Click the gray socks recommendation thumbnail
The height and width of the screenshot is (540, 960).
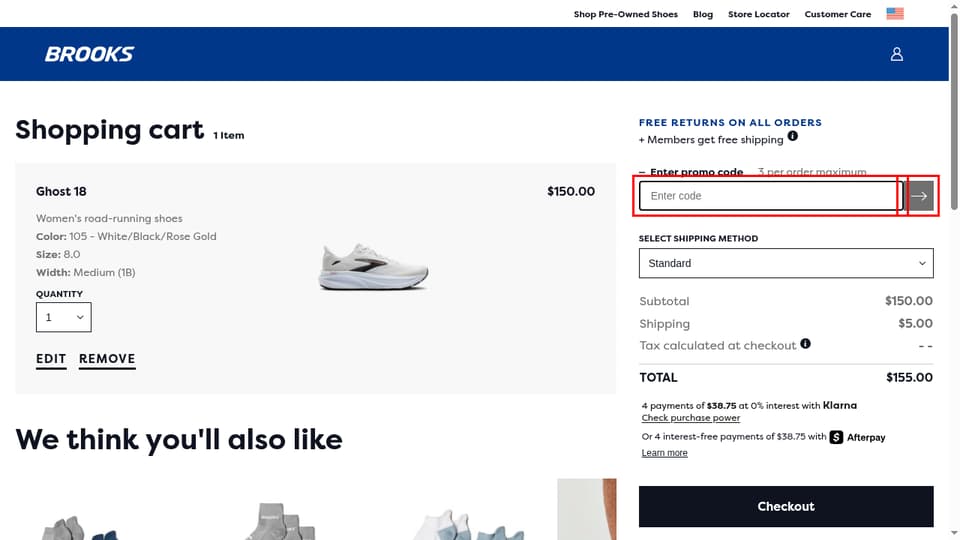pyautogui.click(x=280, y=521)
